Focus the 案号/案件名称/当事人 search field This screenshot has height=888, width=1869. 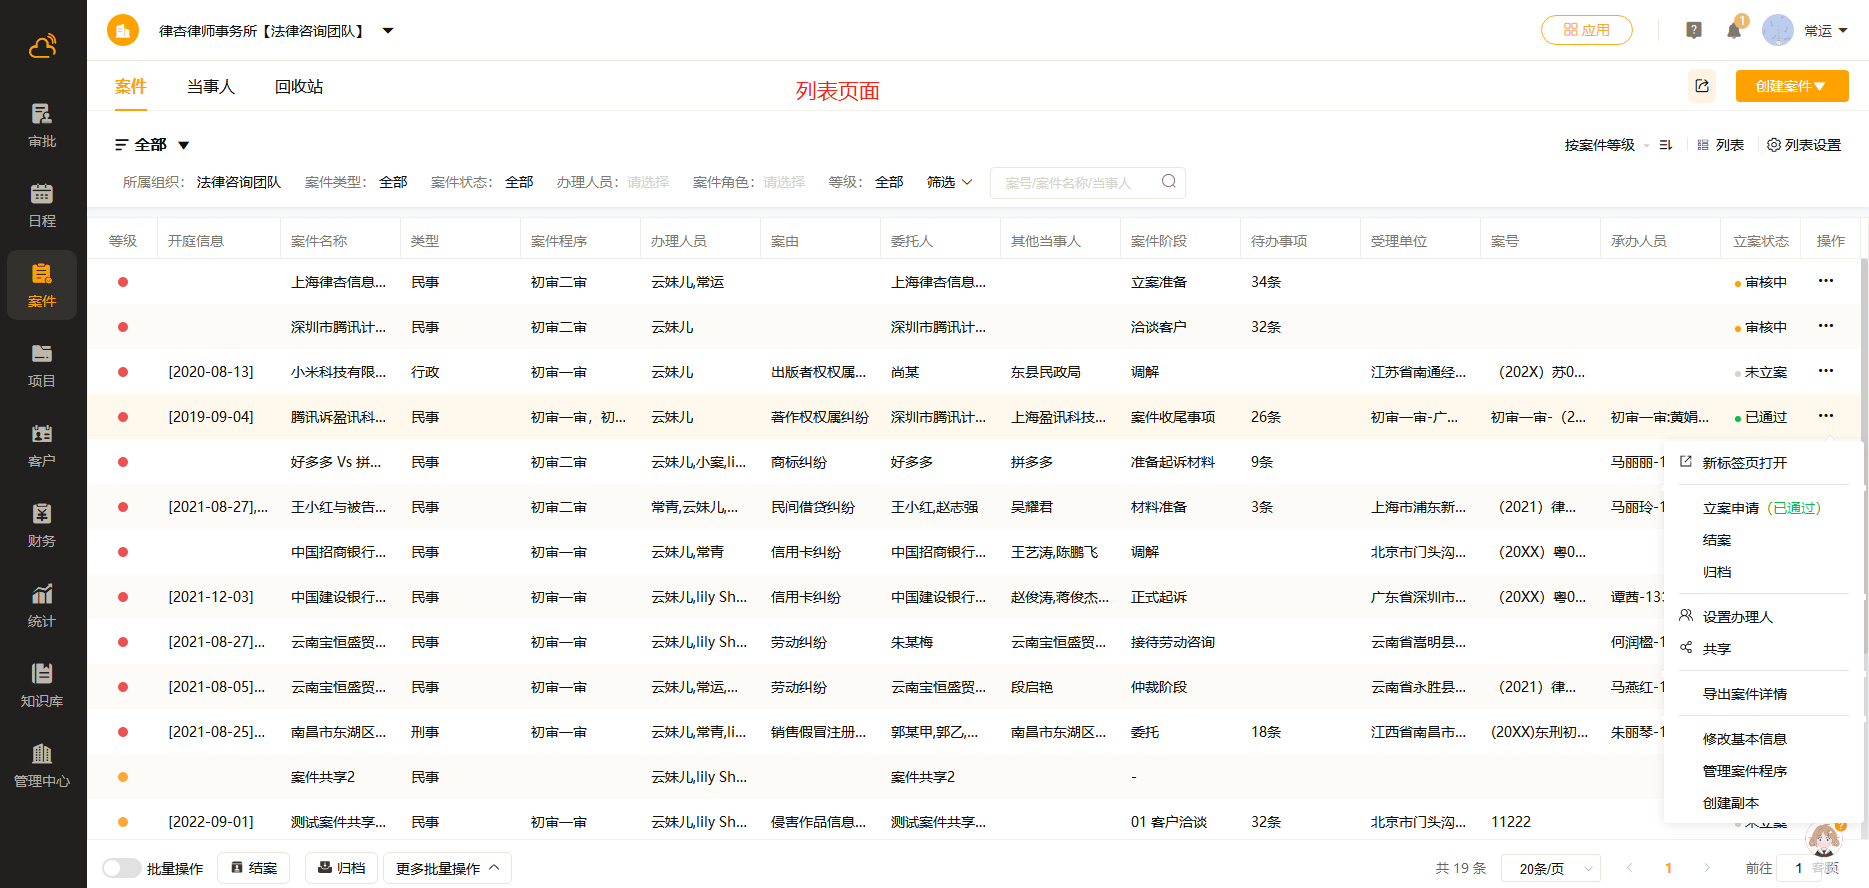[x=1088, y=182]
